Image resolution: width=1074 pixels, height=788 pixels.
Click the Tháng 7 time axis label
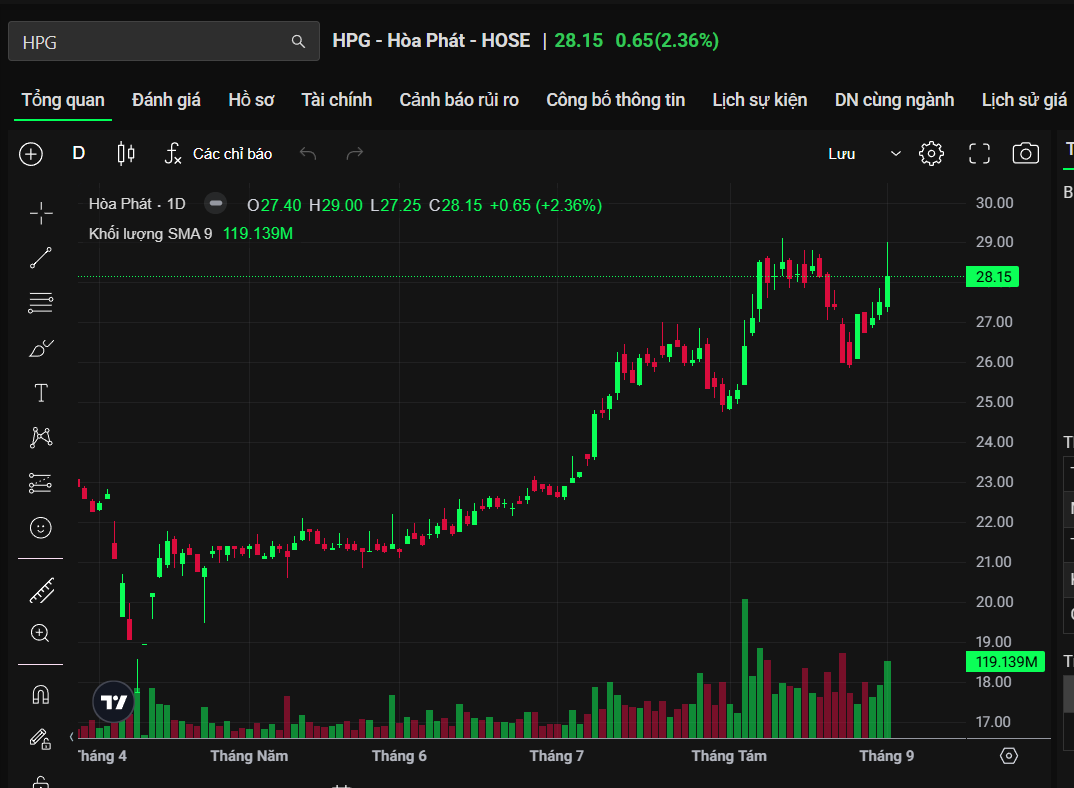557,756
